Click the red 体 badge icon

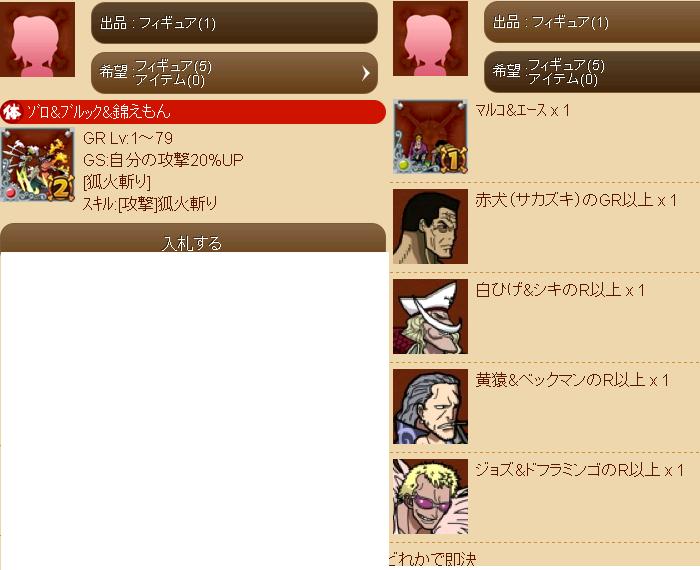click(12, 112)
